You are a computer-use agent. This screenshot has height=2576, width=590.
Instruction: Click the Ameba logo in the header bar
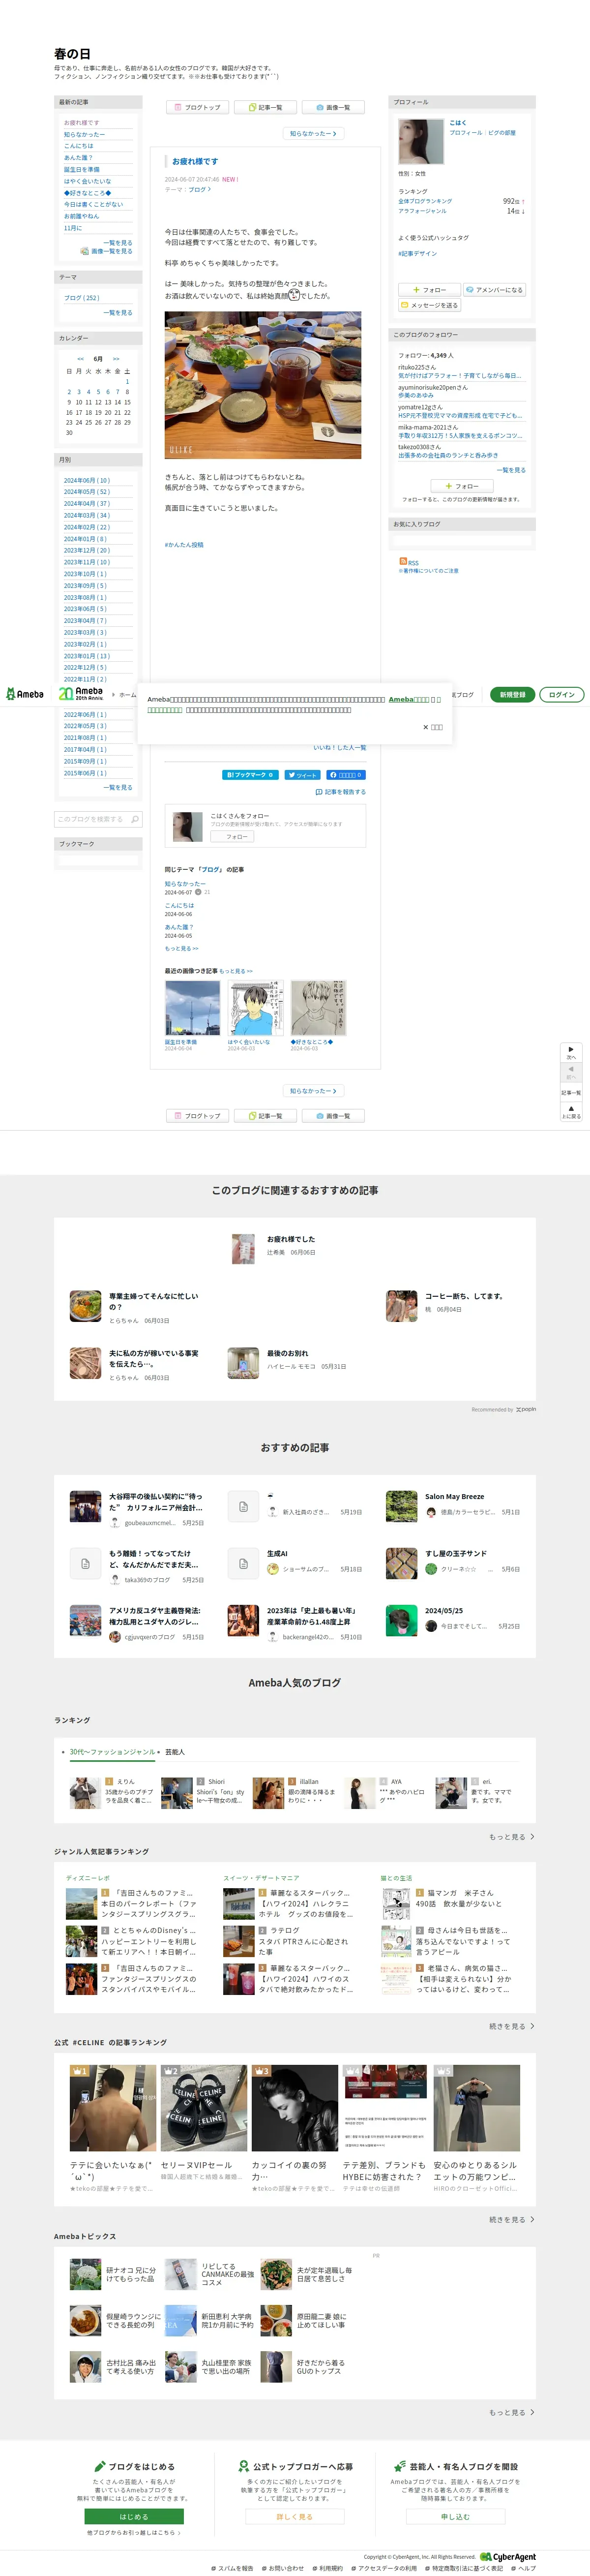[x=25, y=694]
